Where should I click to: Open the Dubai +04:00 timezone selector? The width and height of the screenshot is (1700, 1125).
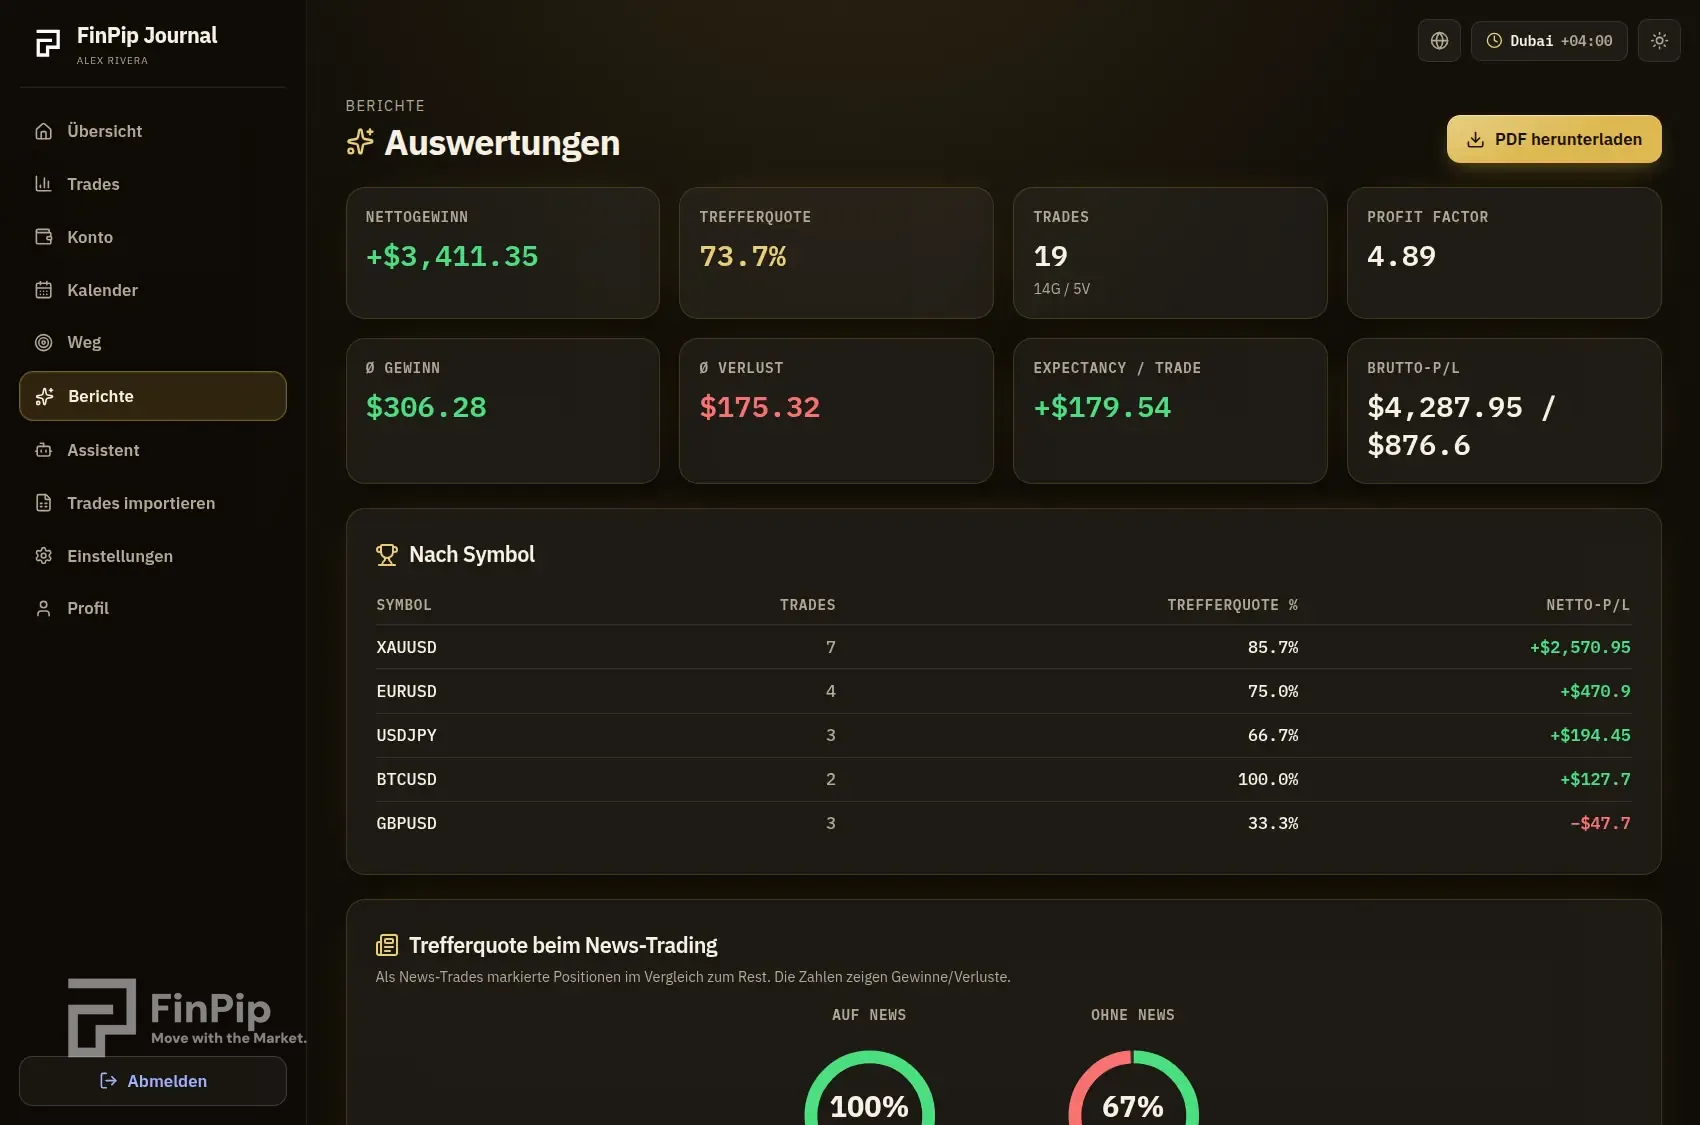click(1549, 41)
